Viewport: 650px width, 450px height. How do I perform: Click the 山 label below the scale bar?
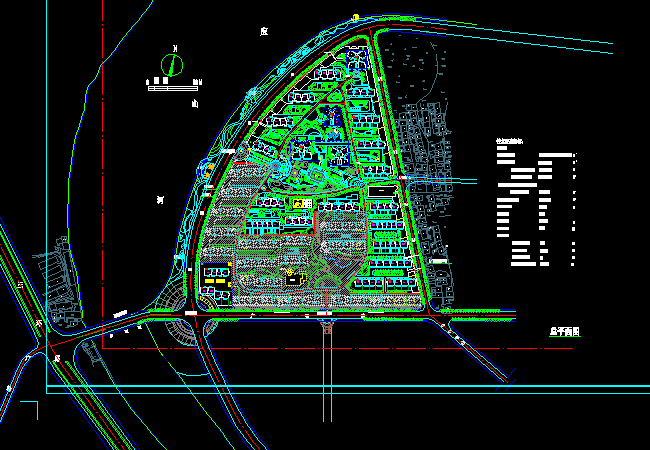194,102
